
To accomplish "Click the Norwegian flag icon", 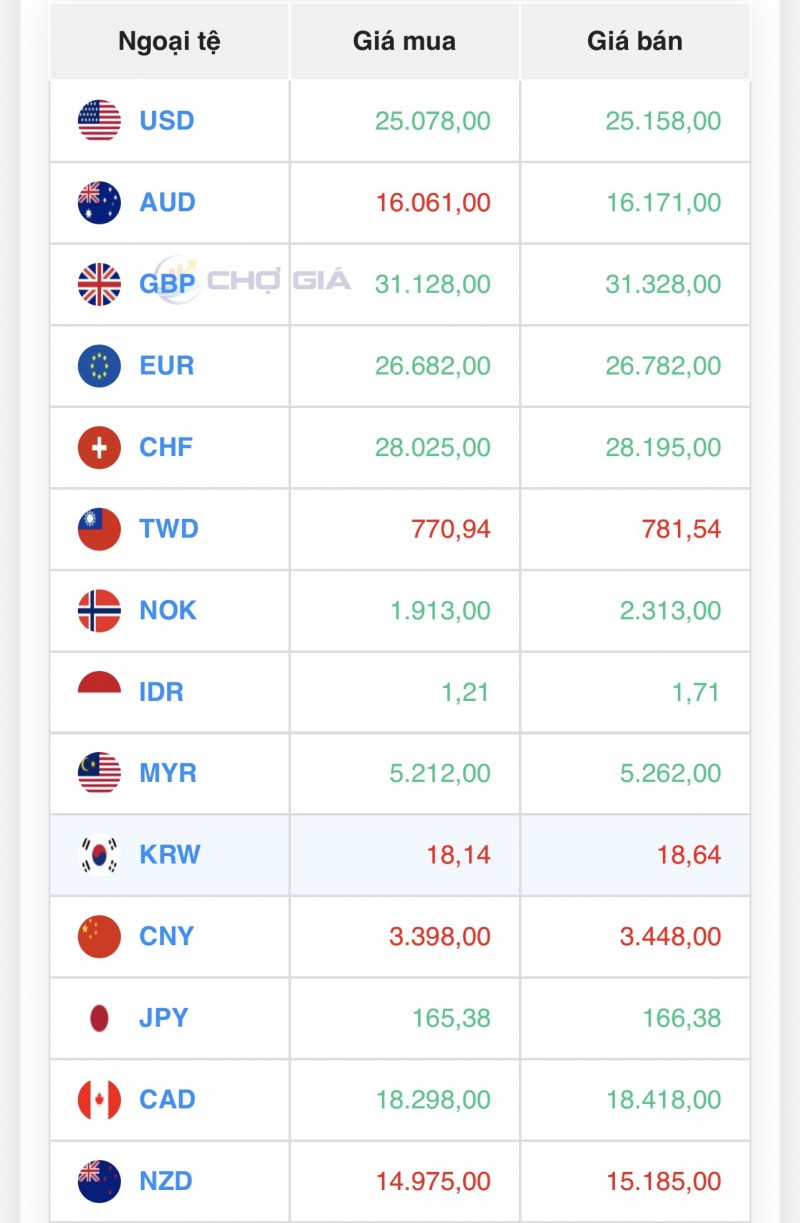I will (x=99, y=610).
